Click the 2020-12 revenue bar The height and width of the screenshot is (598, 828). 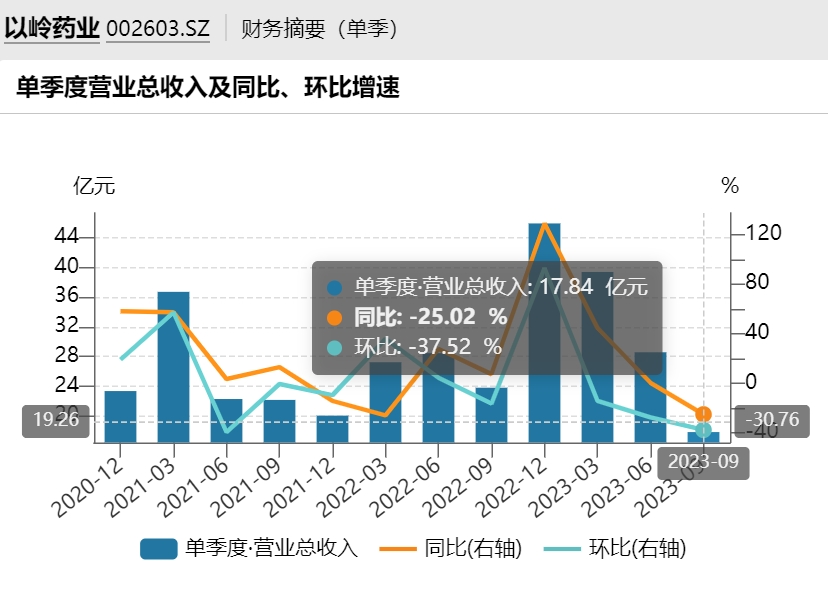[x=121, y=416]
